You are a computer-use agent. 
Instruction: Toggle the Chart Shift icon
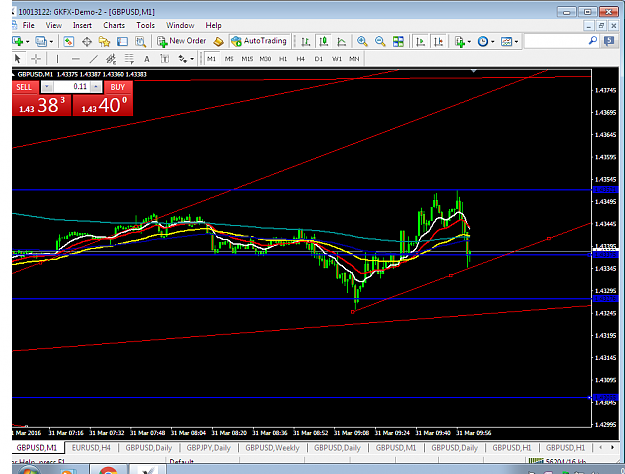tap(438, 41)
